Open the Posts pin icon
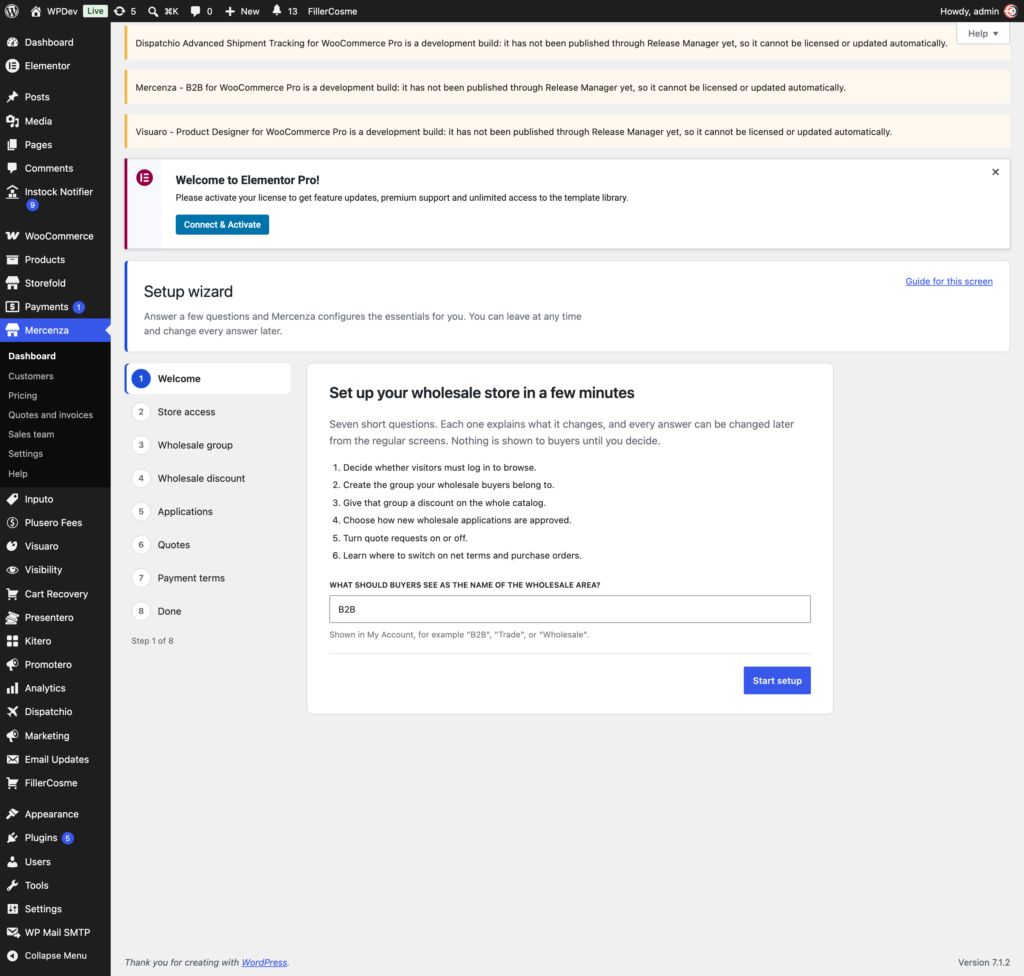The image size is (1024, 976). click(12, 97)
